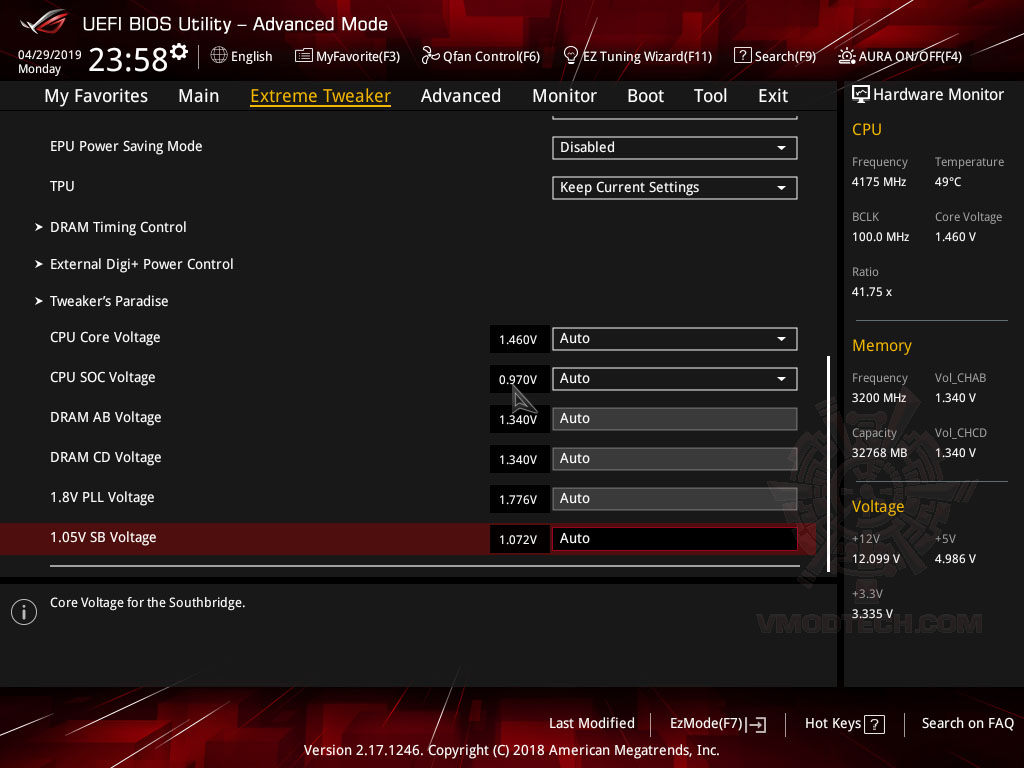Screen dimensions: 1024x768
Task: Open CPU SOC Voltage Auto dropdown
Action: pyautogui.click(x=675, y=379)
